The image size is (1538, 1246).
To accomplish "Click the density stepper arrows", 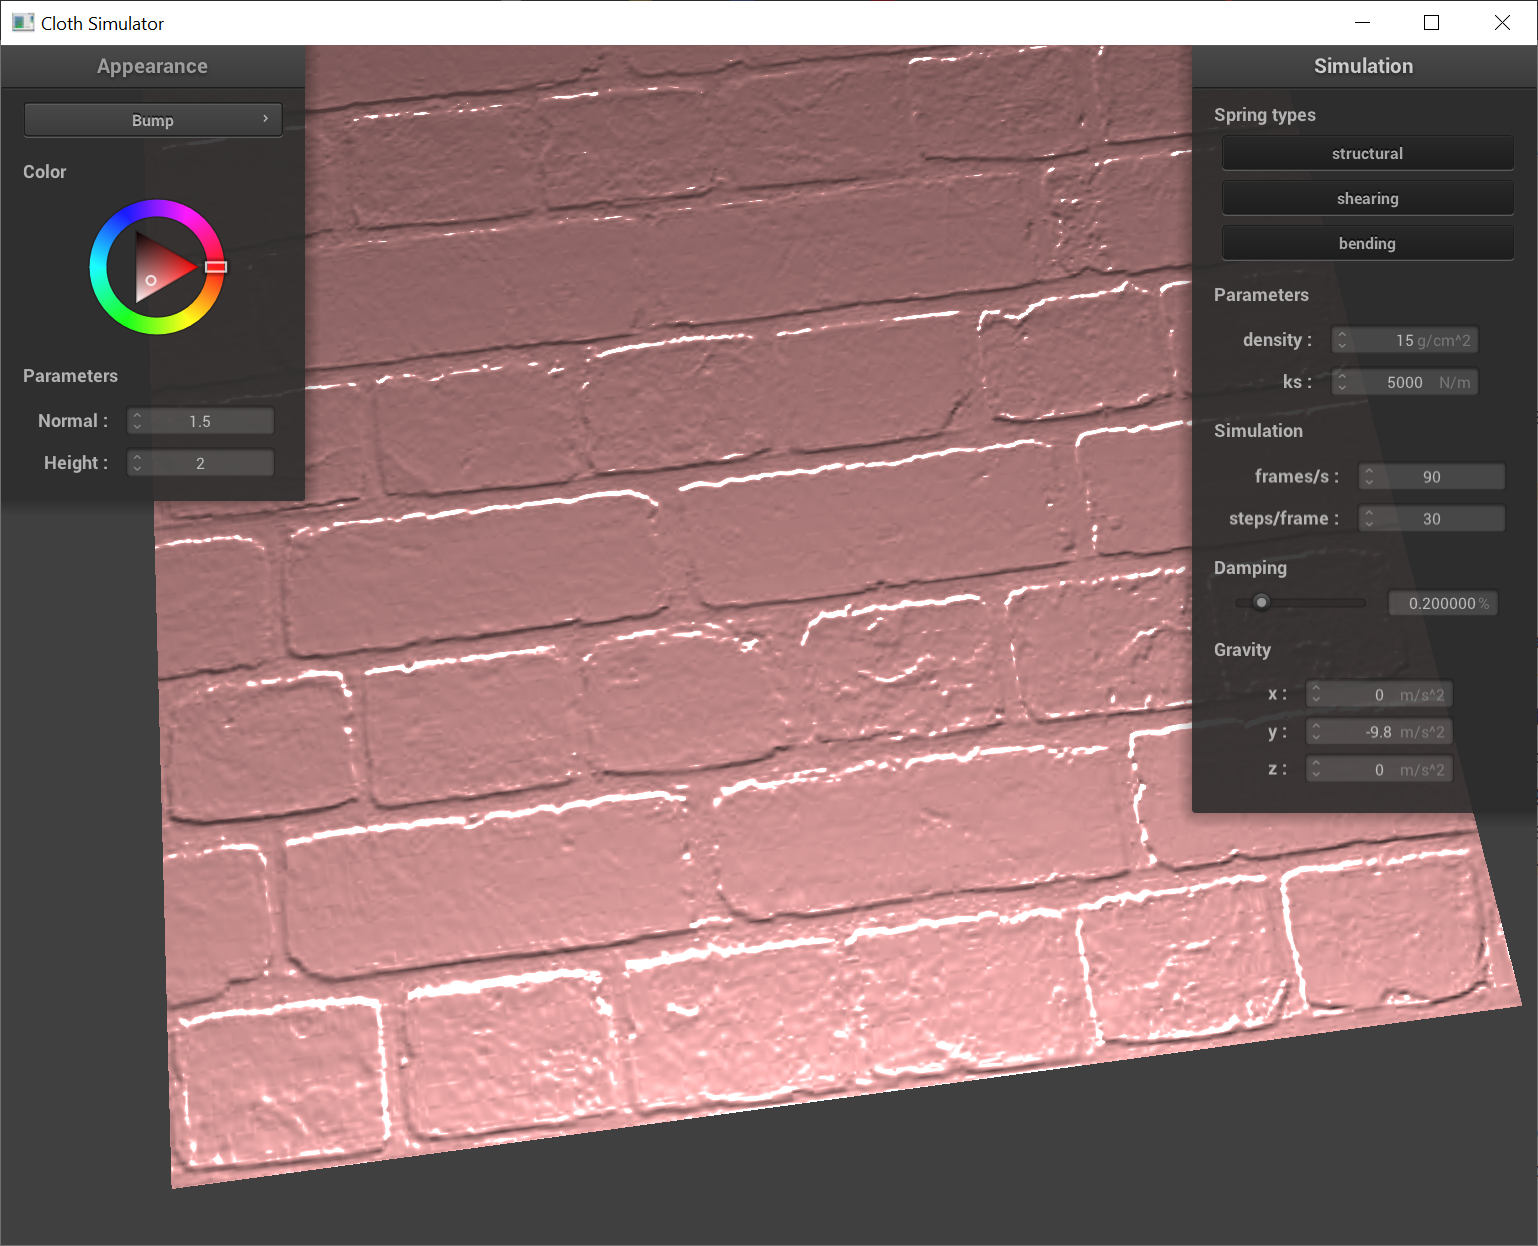I will [x=1342, y=340].
